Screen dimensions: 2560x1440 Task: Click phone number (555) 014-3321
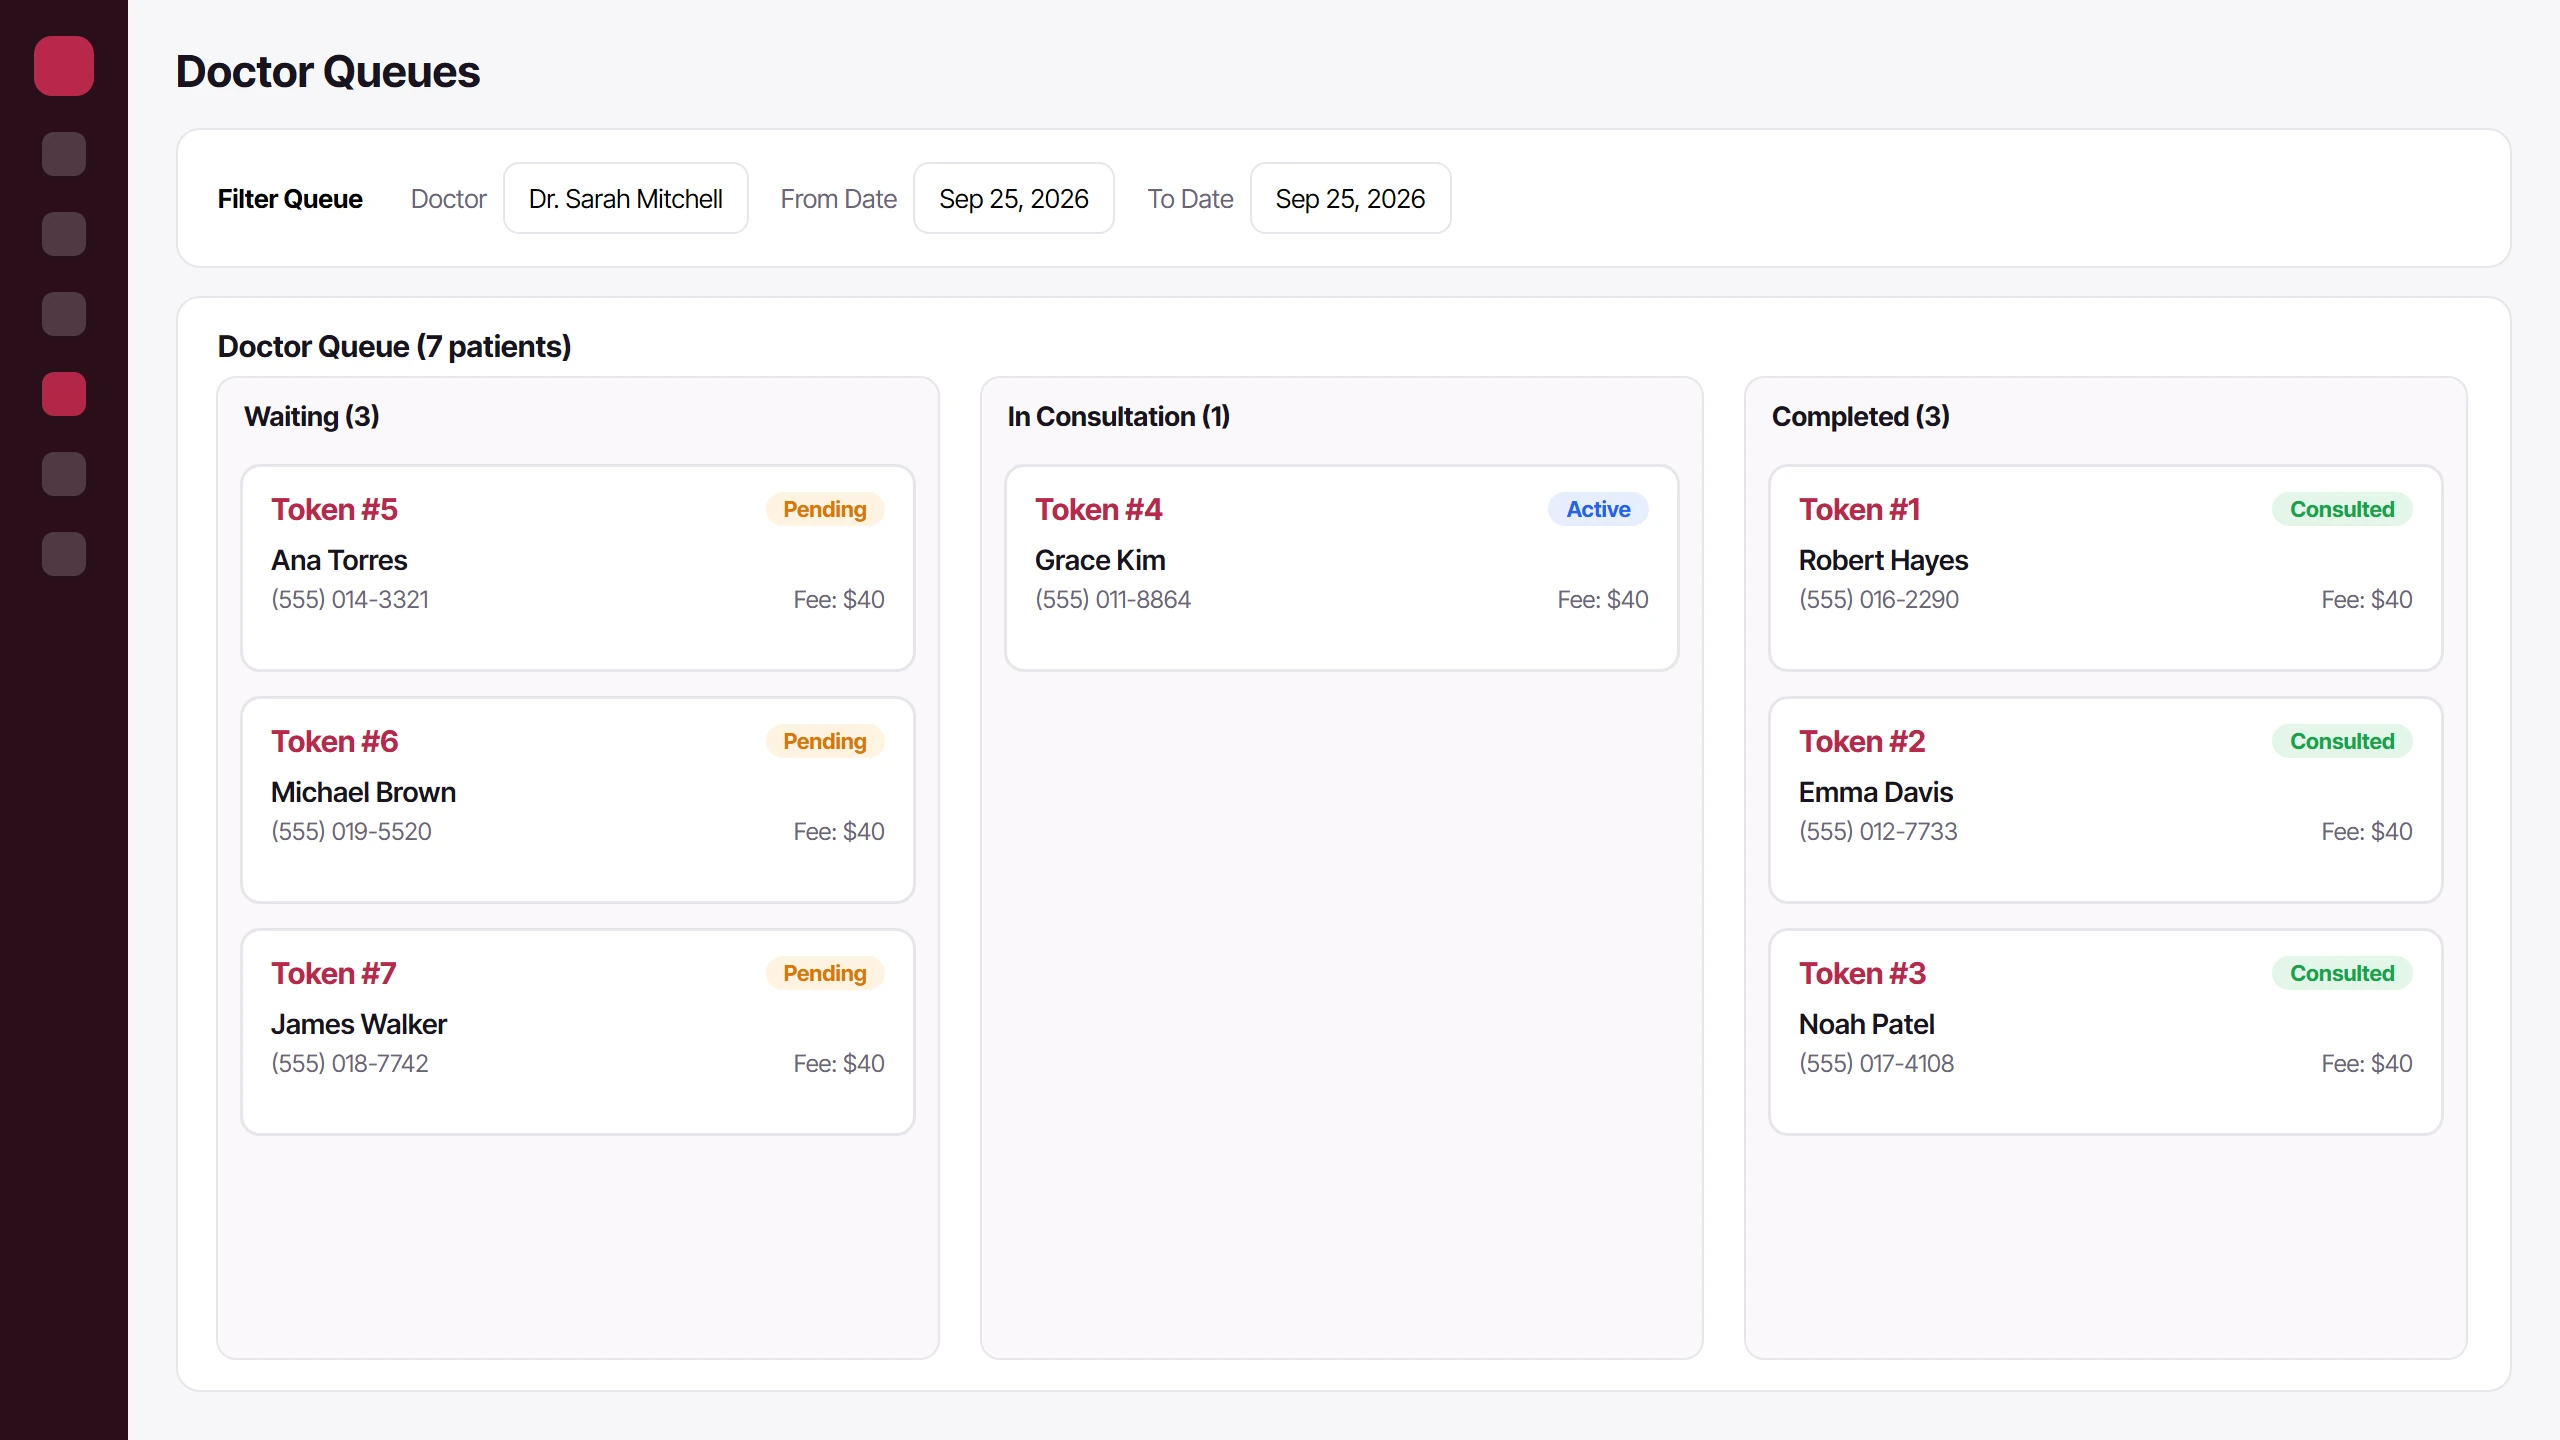coord(350,599)
